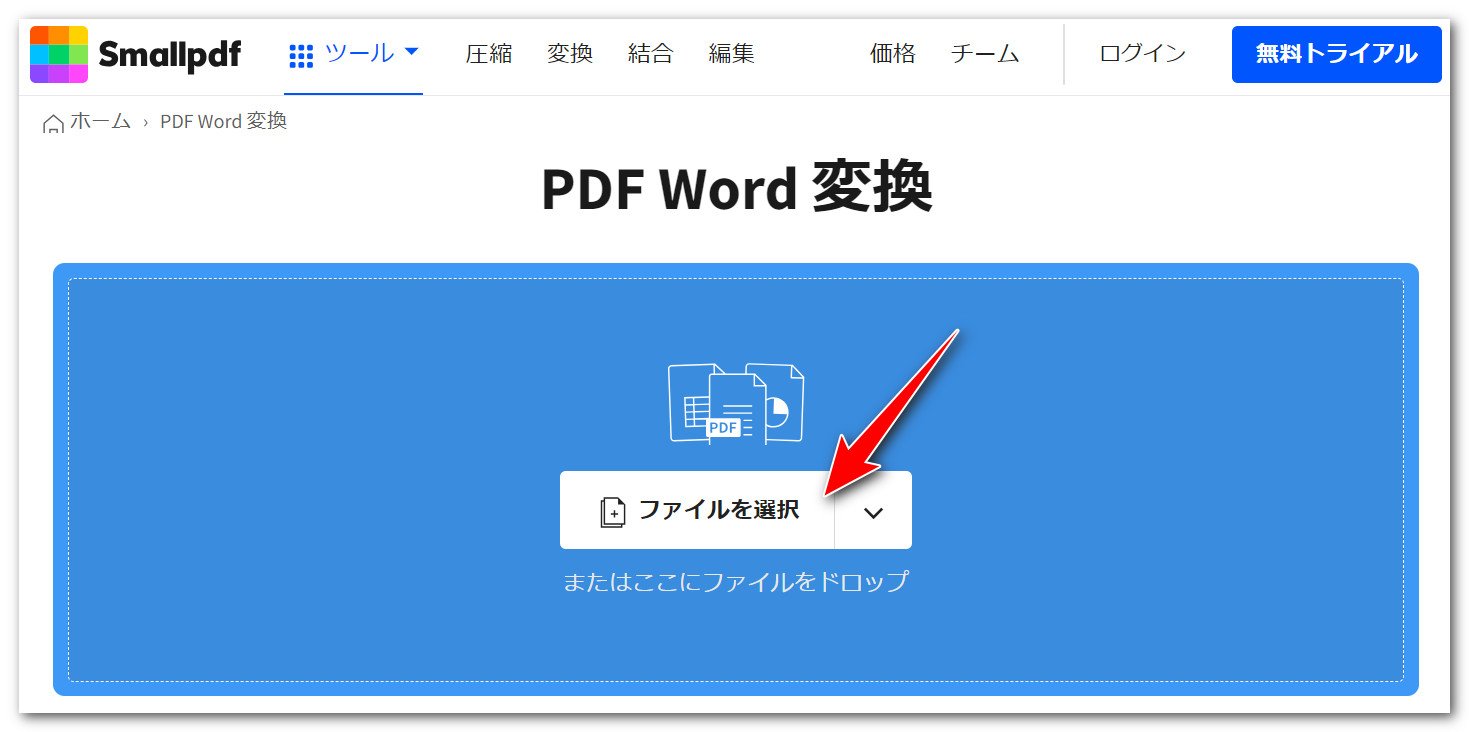Start the 無料トライアル
This screenshot has width=1469, height=732.
1337,54
